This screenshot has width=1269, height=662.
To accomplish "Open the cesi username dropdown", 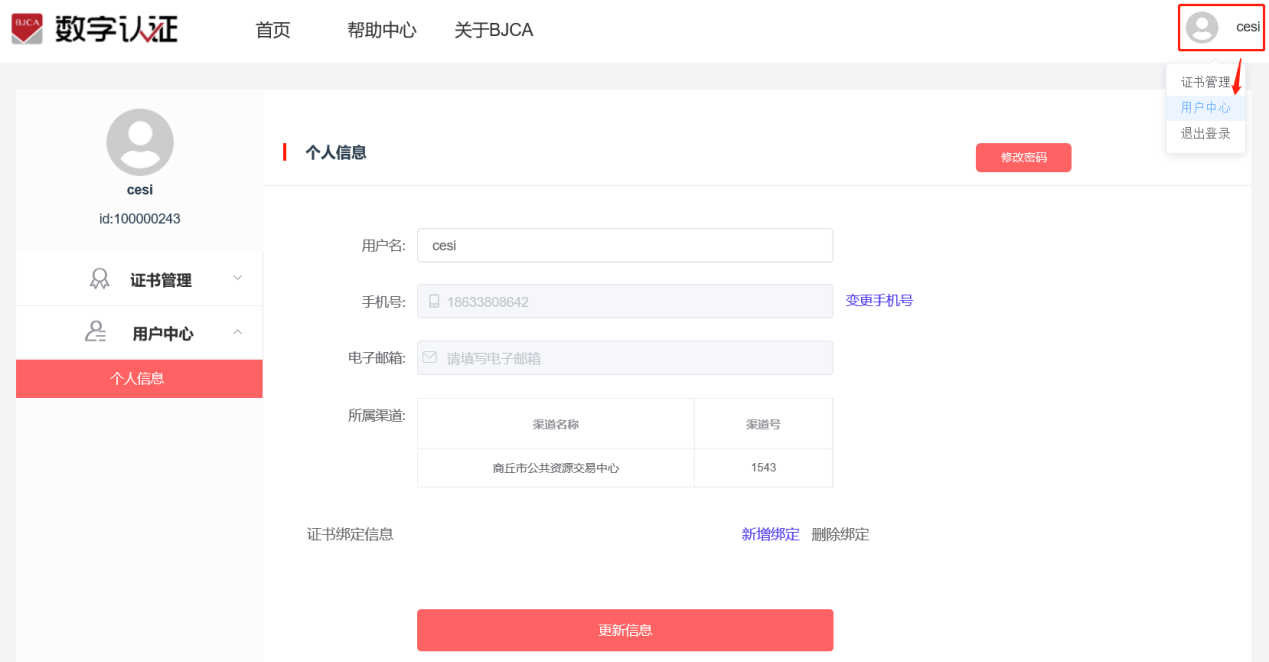I will pos(1248,27).
